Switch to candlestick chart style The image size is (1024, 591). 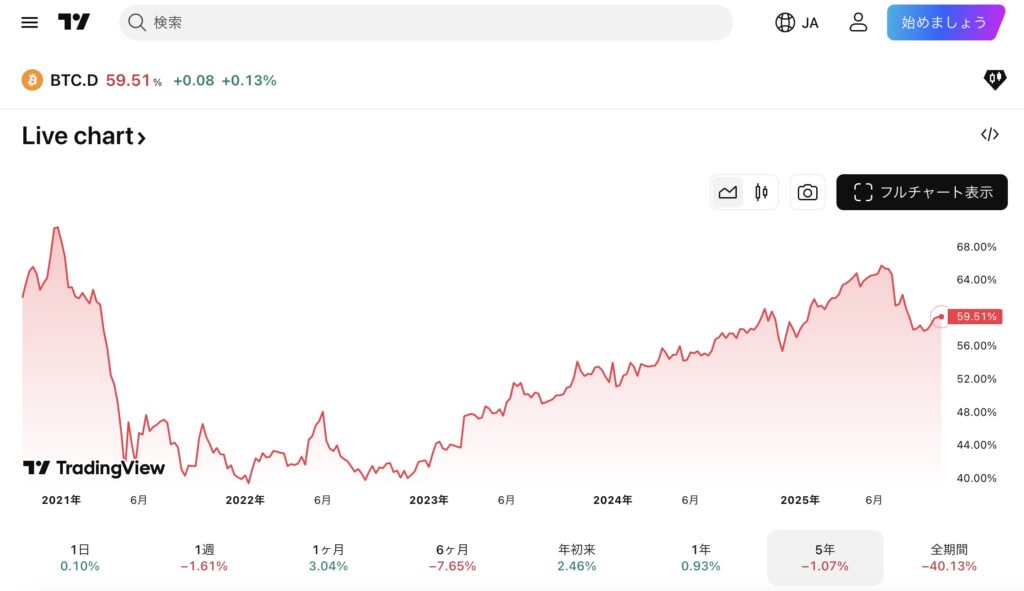pyautogui.click(x=761, y=192)
